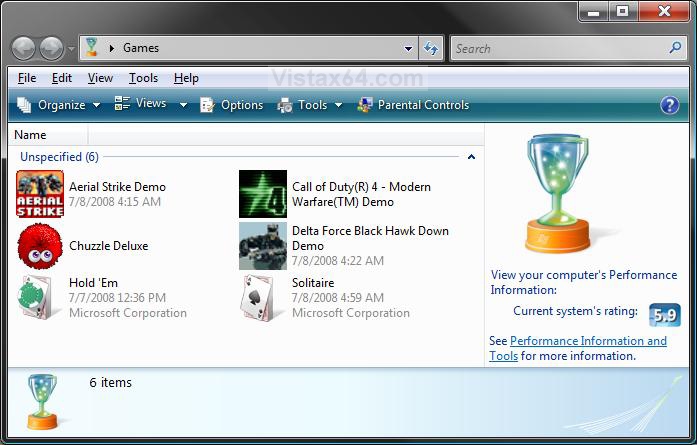Click the Organize toolbar icon
Viewport: 697px width, 445px height.
[x=24, y=105]
